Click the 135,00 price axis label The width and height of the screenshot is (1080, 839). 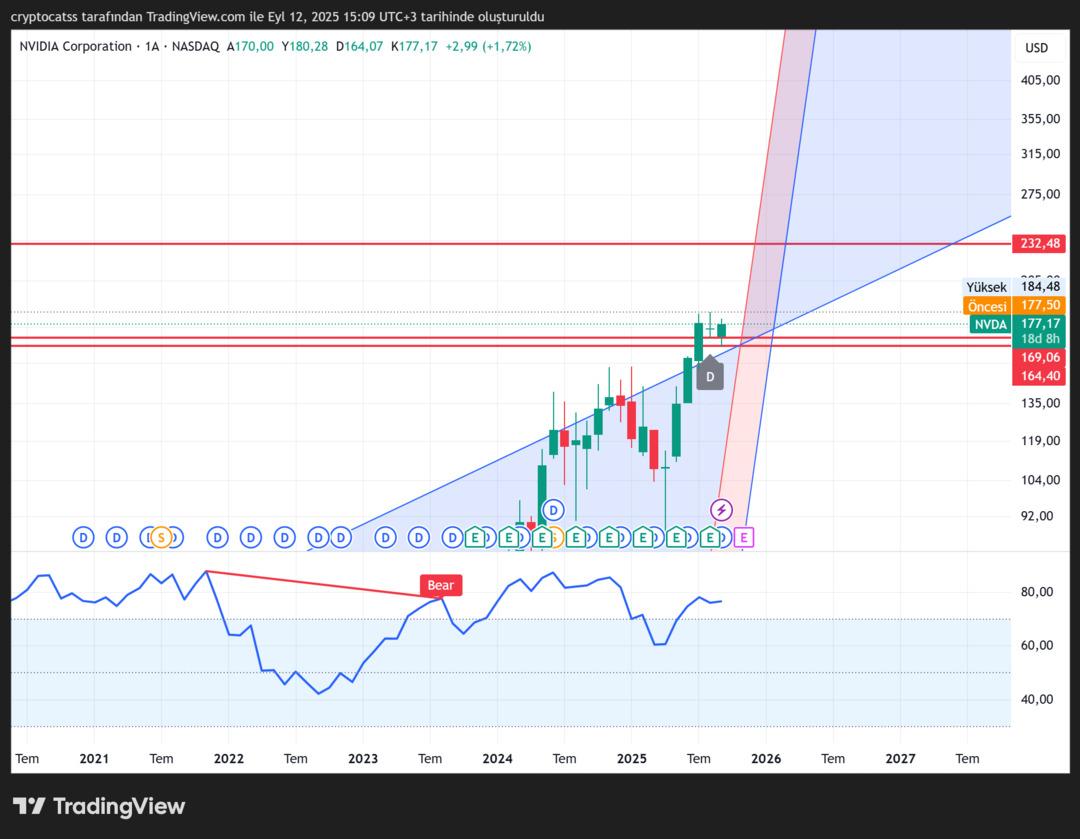click(x=1040, y=403)
